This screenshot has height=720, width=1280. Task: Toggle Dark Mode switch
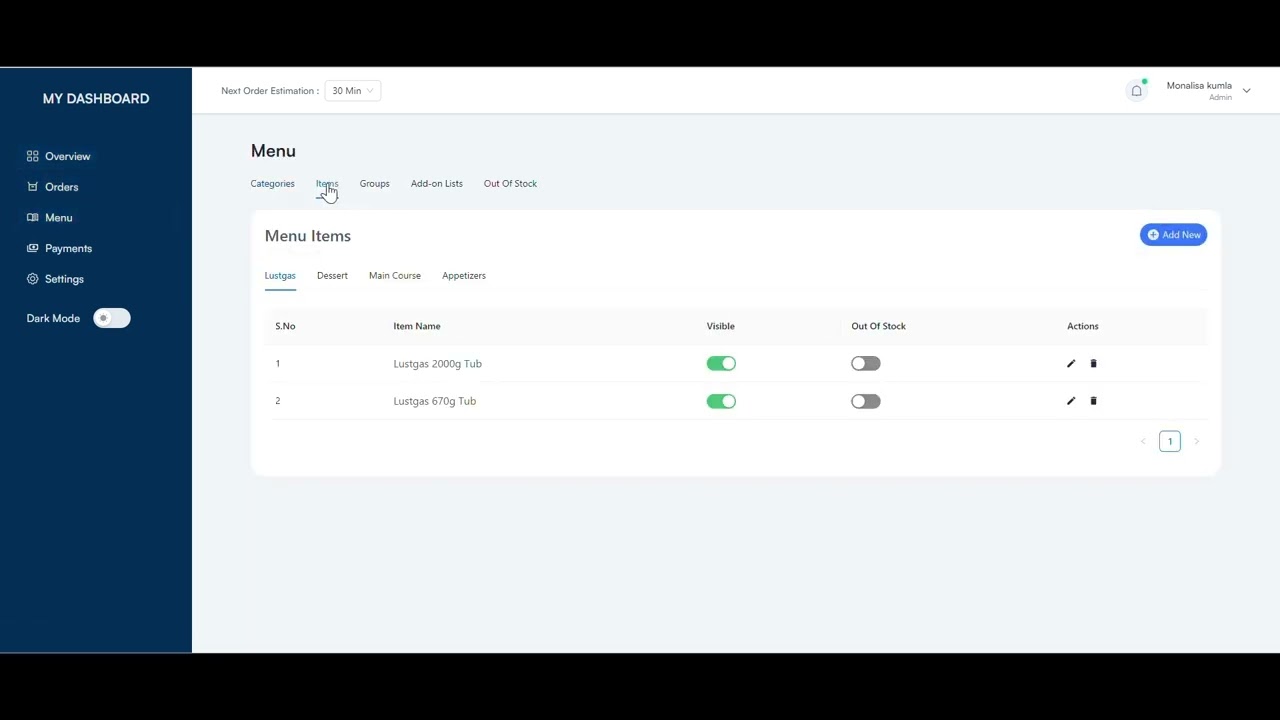112,318
